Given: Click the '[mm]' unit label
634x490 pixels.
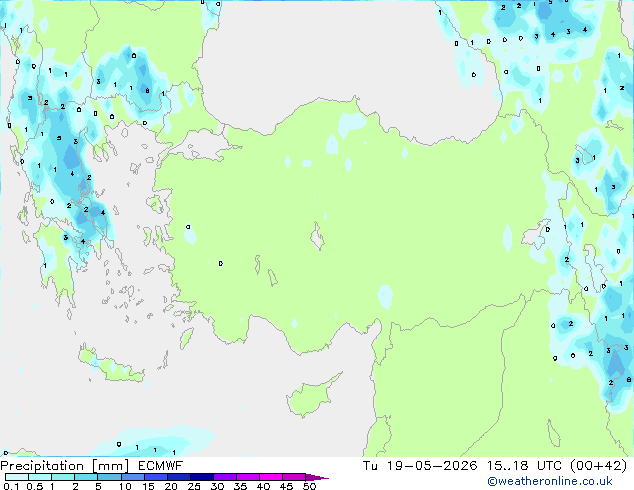Looking at the screenshot, I should click(x=110, y=466).
